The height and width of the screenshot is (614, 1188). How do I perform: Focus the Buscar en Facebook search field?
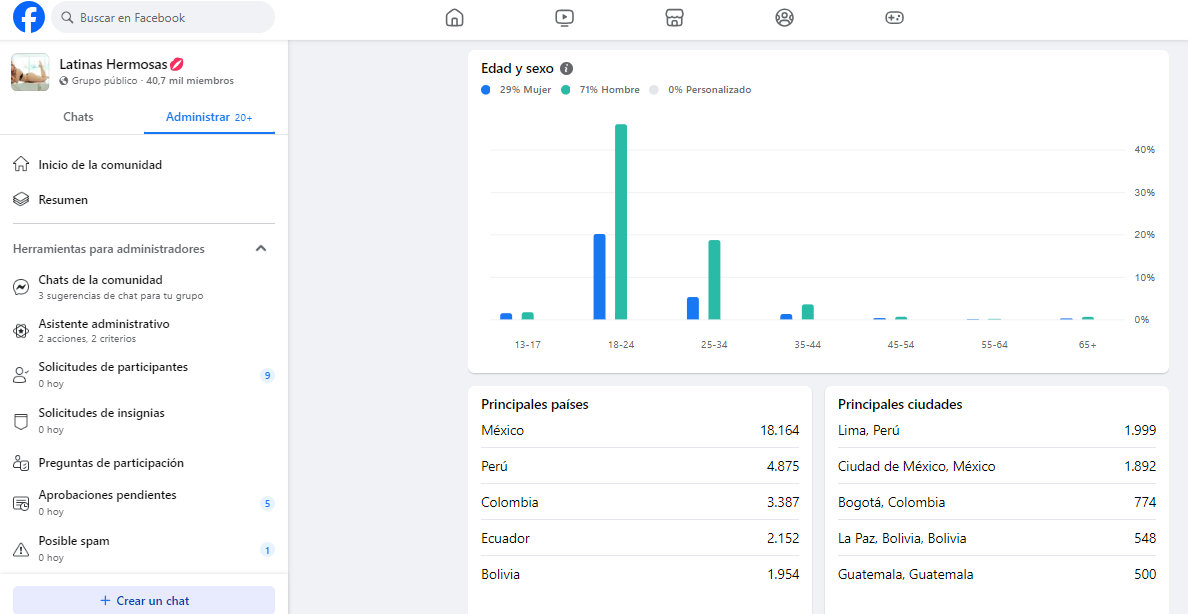point(163,17)
